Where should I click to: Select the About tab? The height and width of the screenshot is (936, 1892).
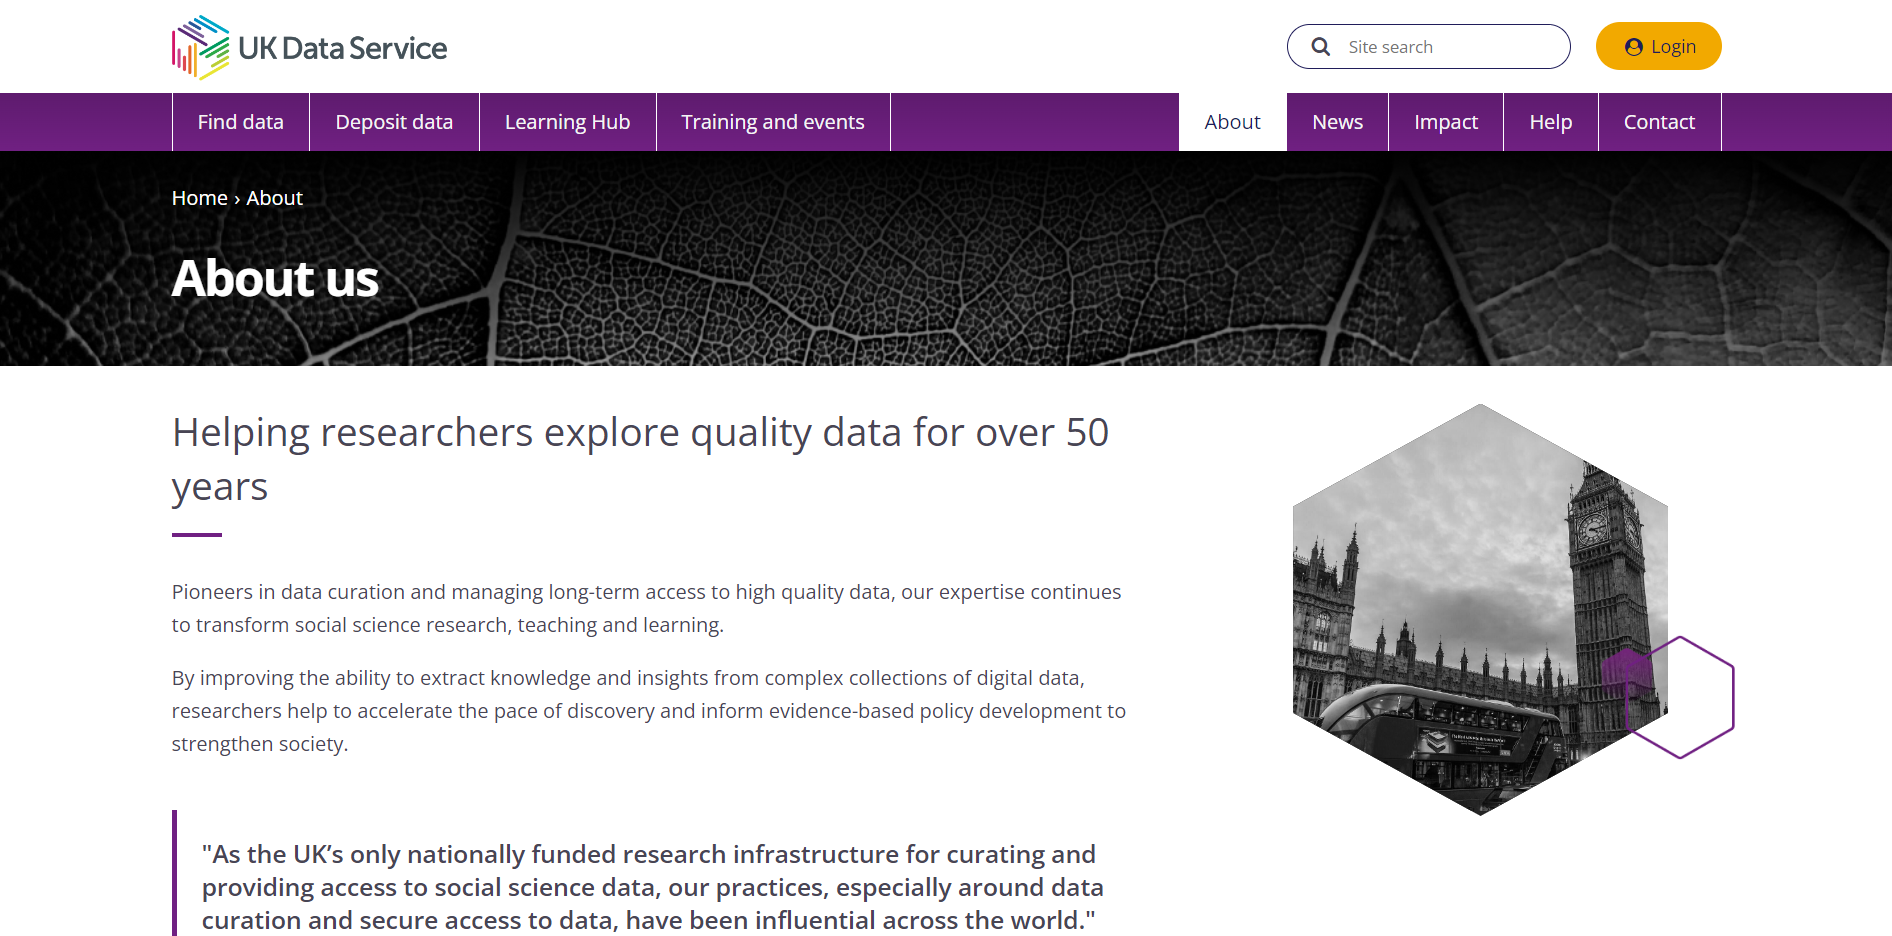[x=1232, y=122]
